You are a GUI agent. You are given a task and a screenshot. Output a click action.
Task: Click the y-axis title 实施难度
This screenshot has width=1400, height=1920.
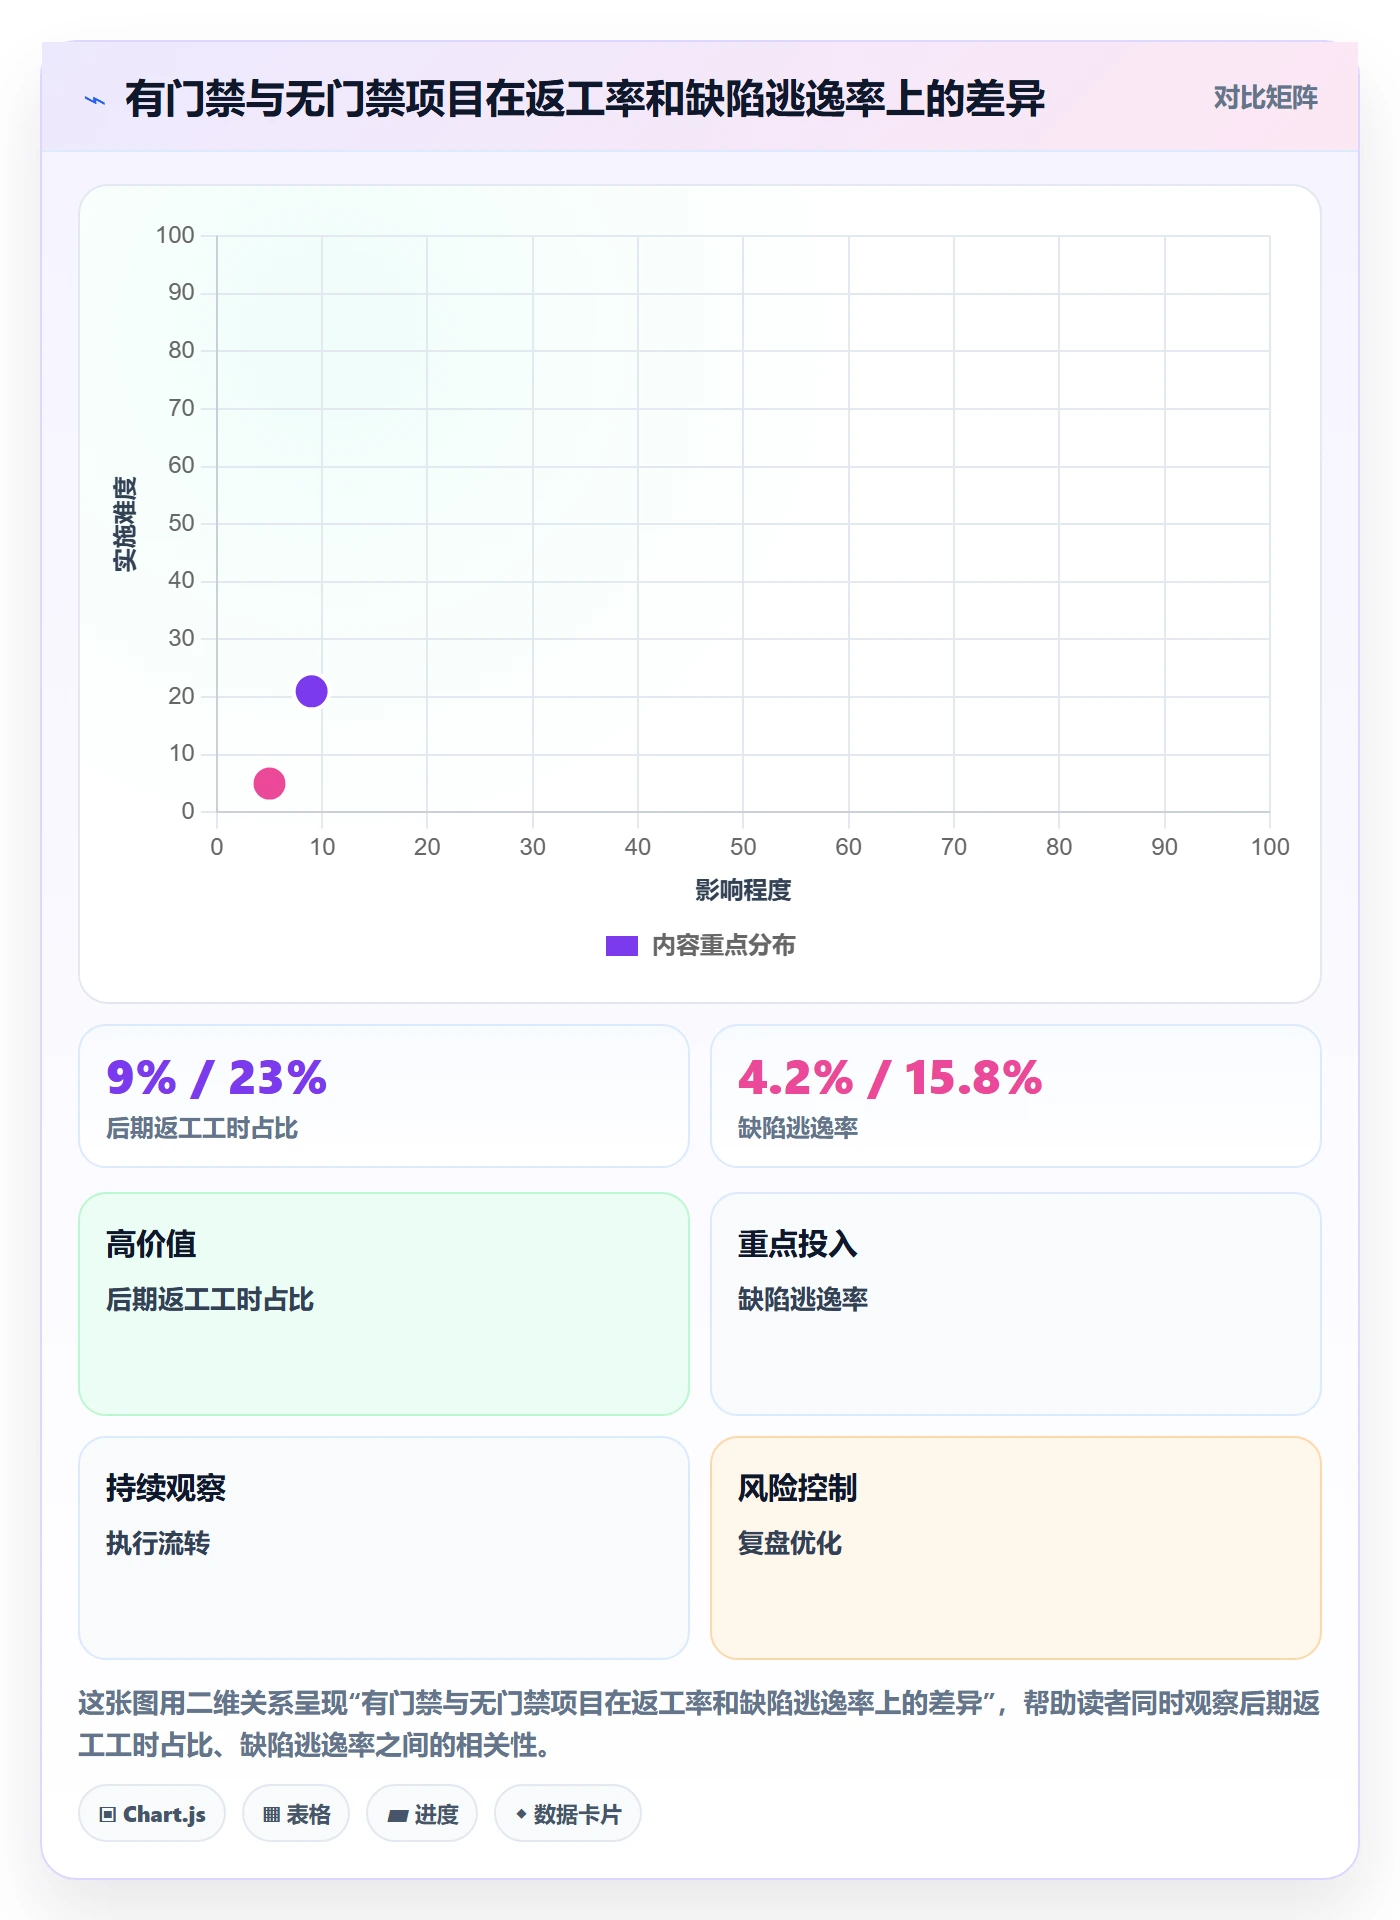(125, 524)
